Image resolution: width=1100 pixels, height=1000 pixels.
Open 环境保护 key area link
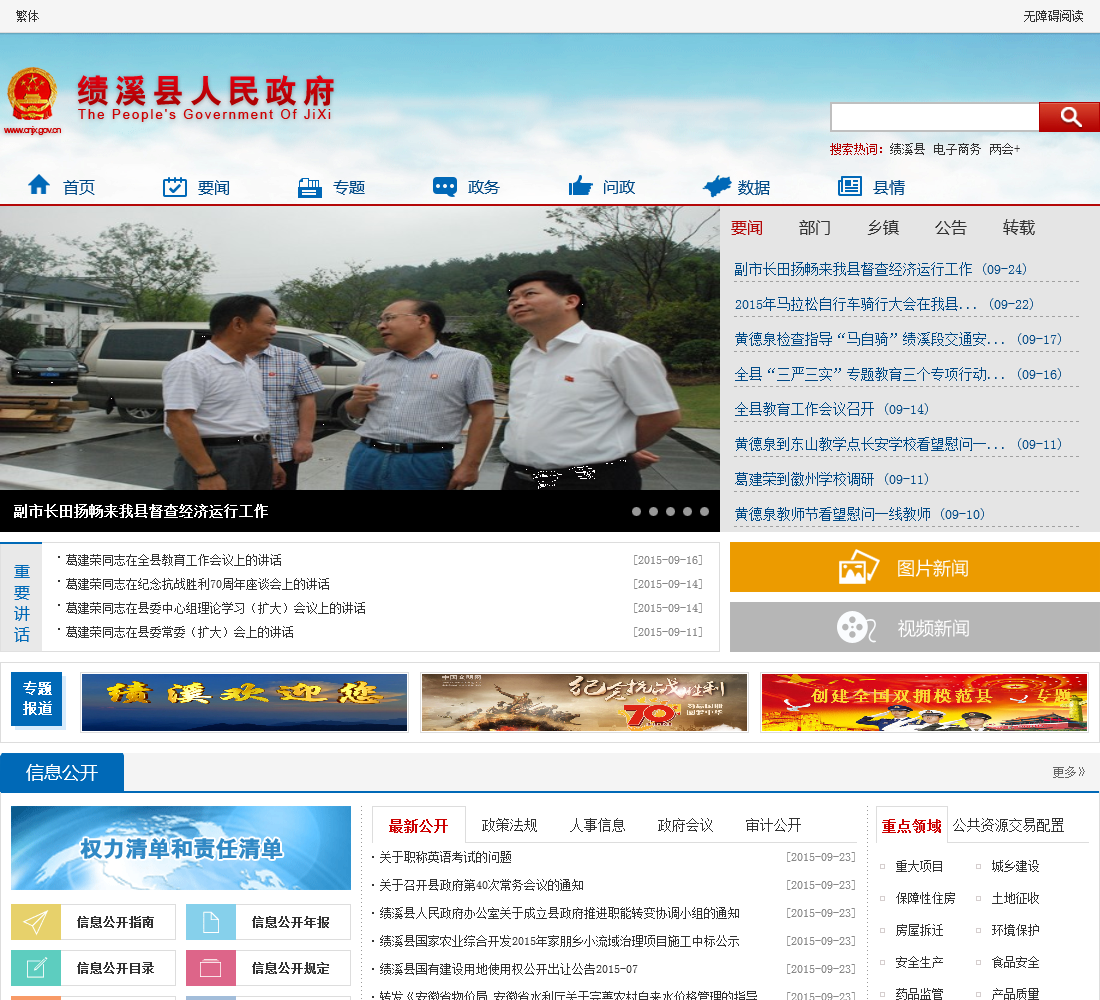point(1015,931)
